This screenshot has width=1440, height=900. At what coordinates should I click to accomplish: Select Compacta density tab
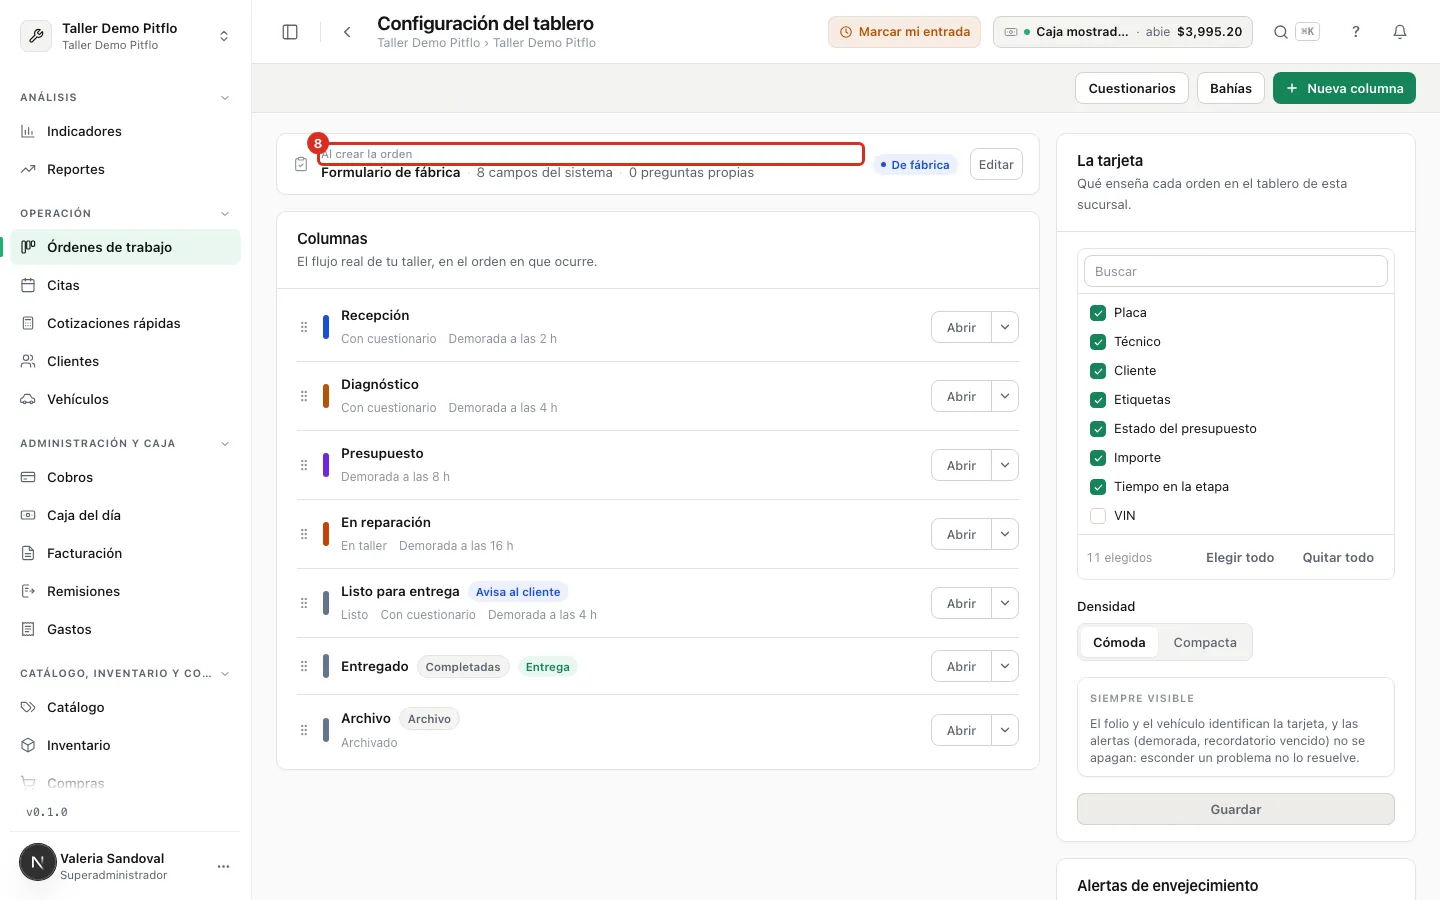pyautogui.click(x=1205, y=642)
